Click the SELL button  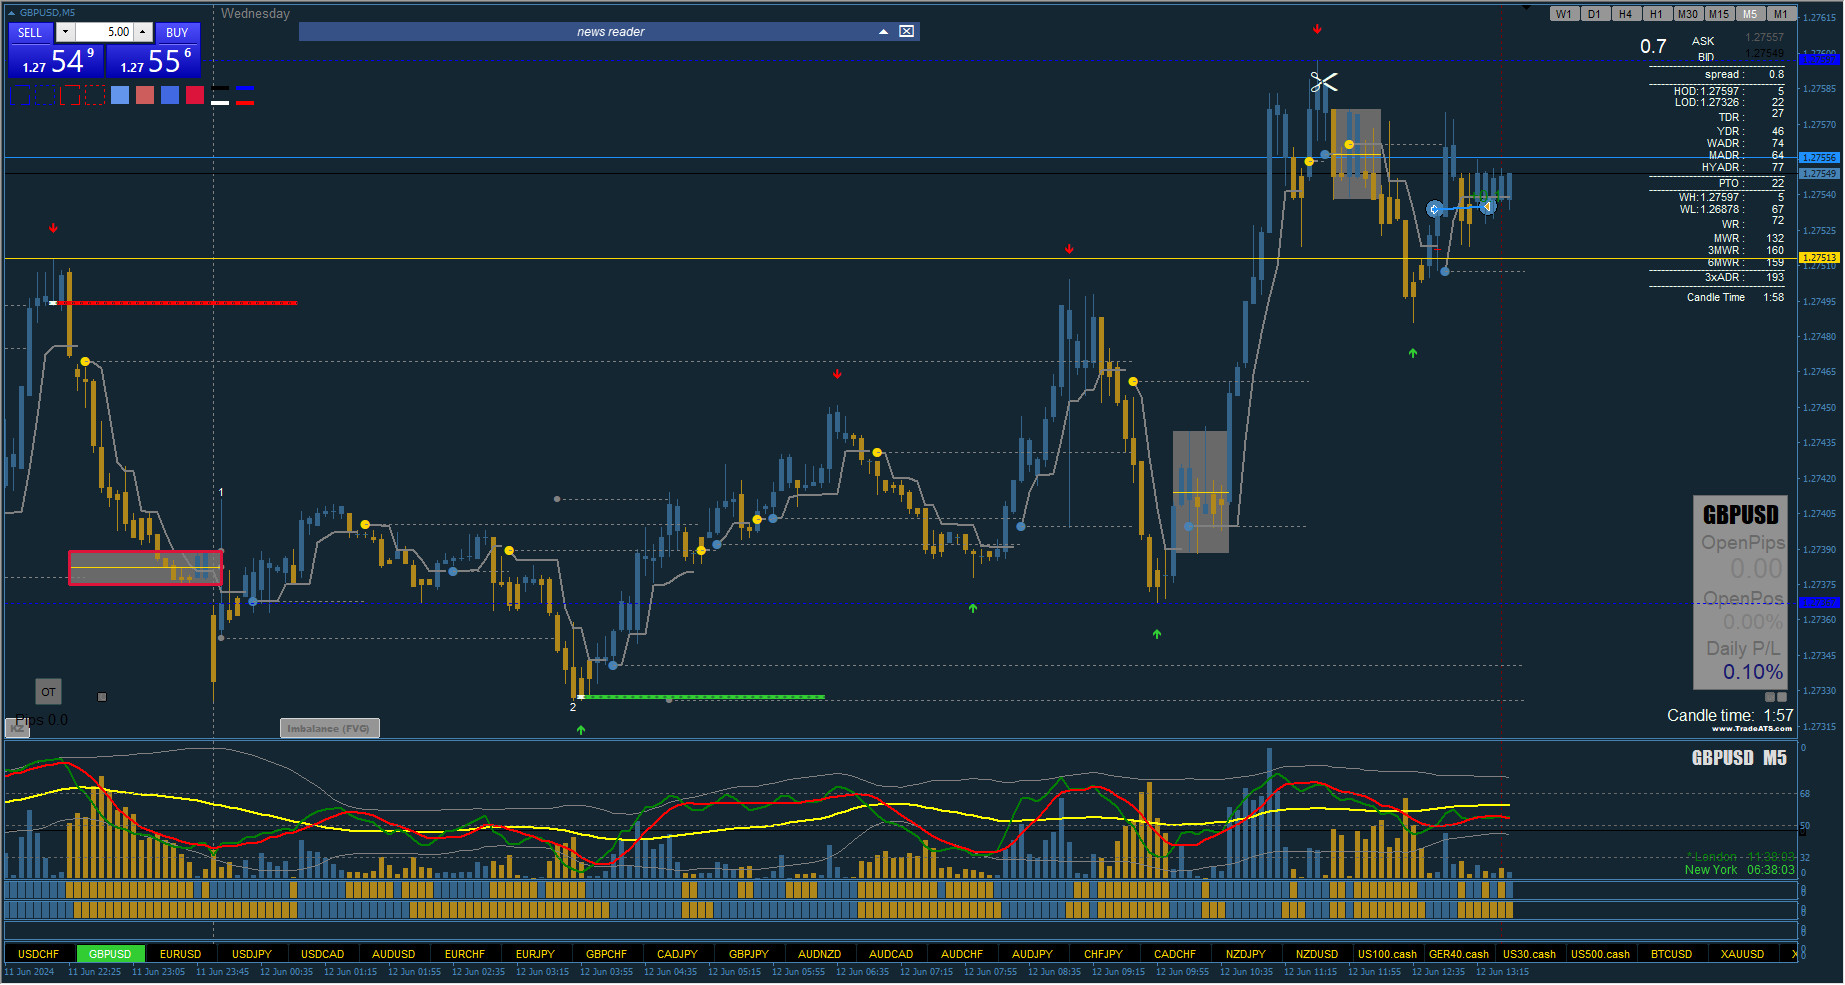31,32
